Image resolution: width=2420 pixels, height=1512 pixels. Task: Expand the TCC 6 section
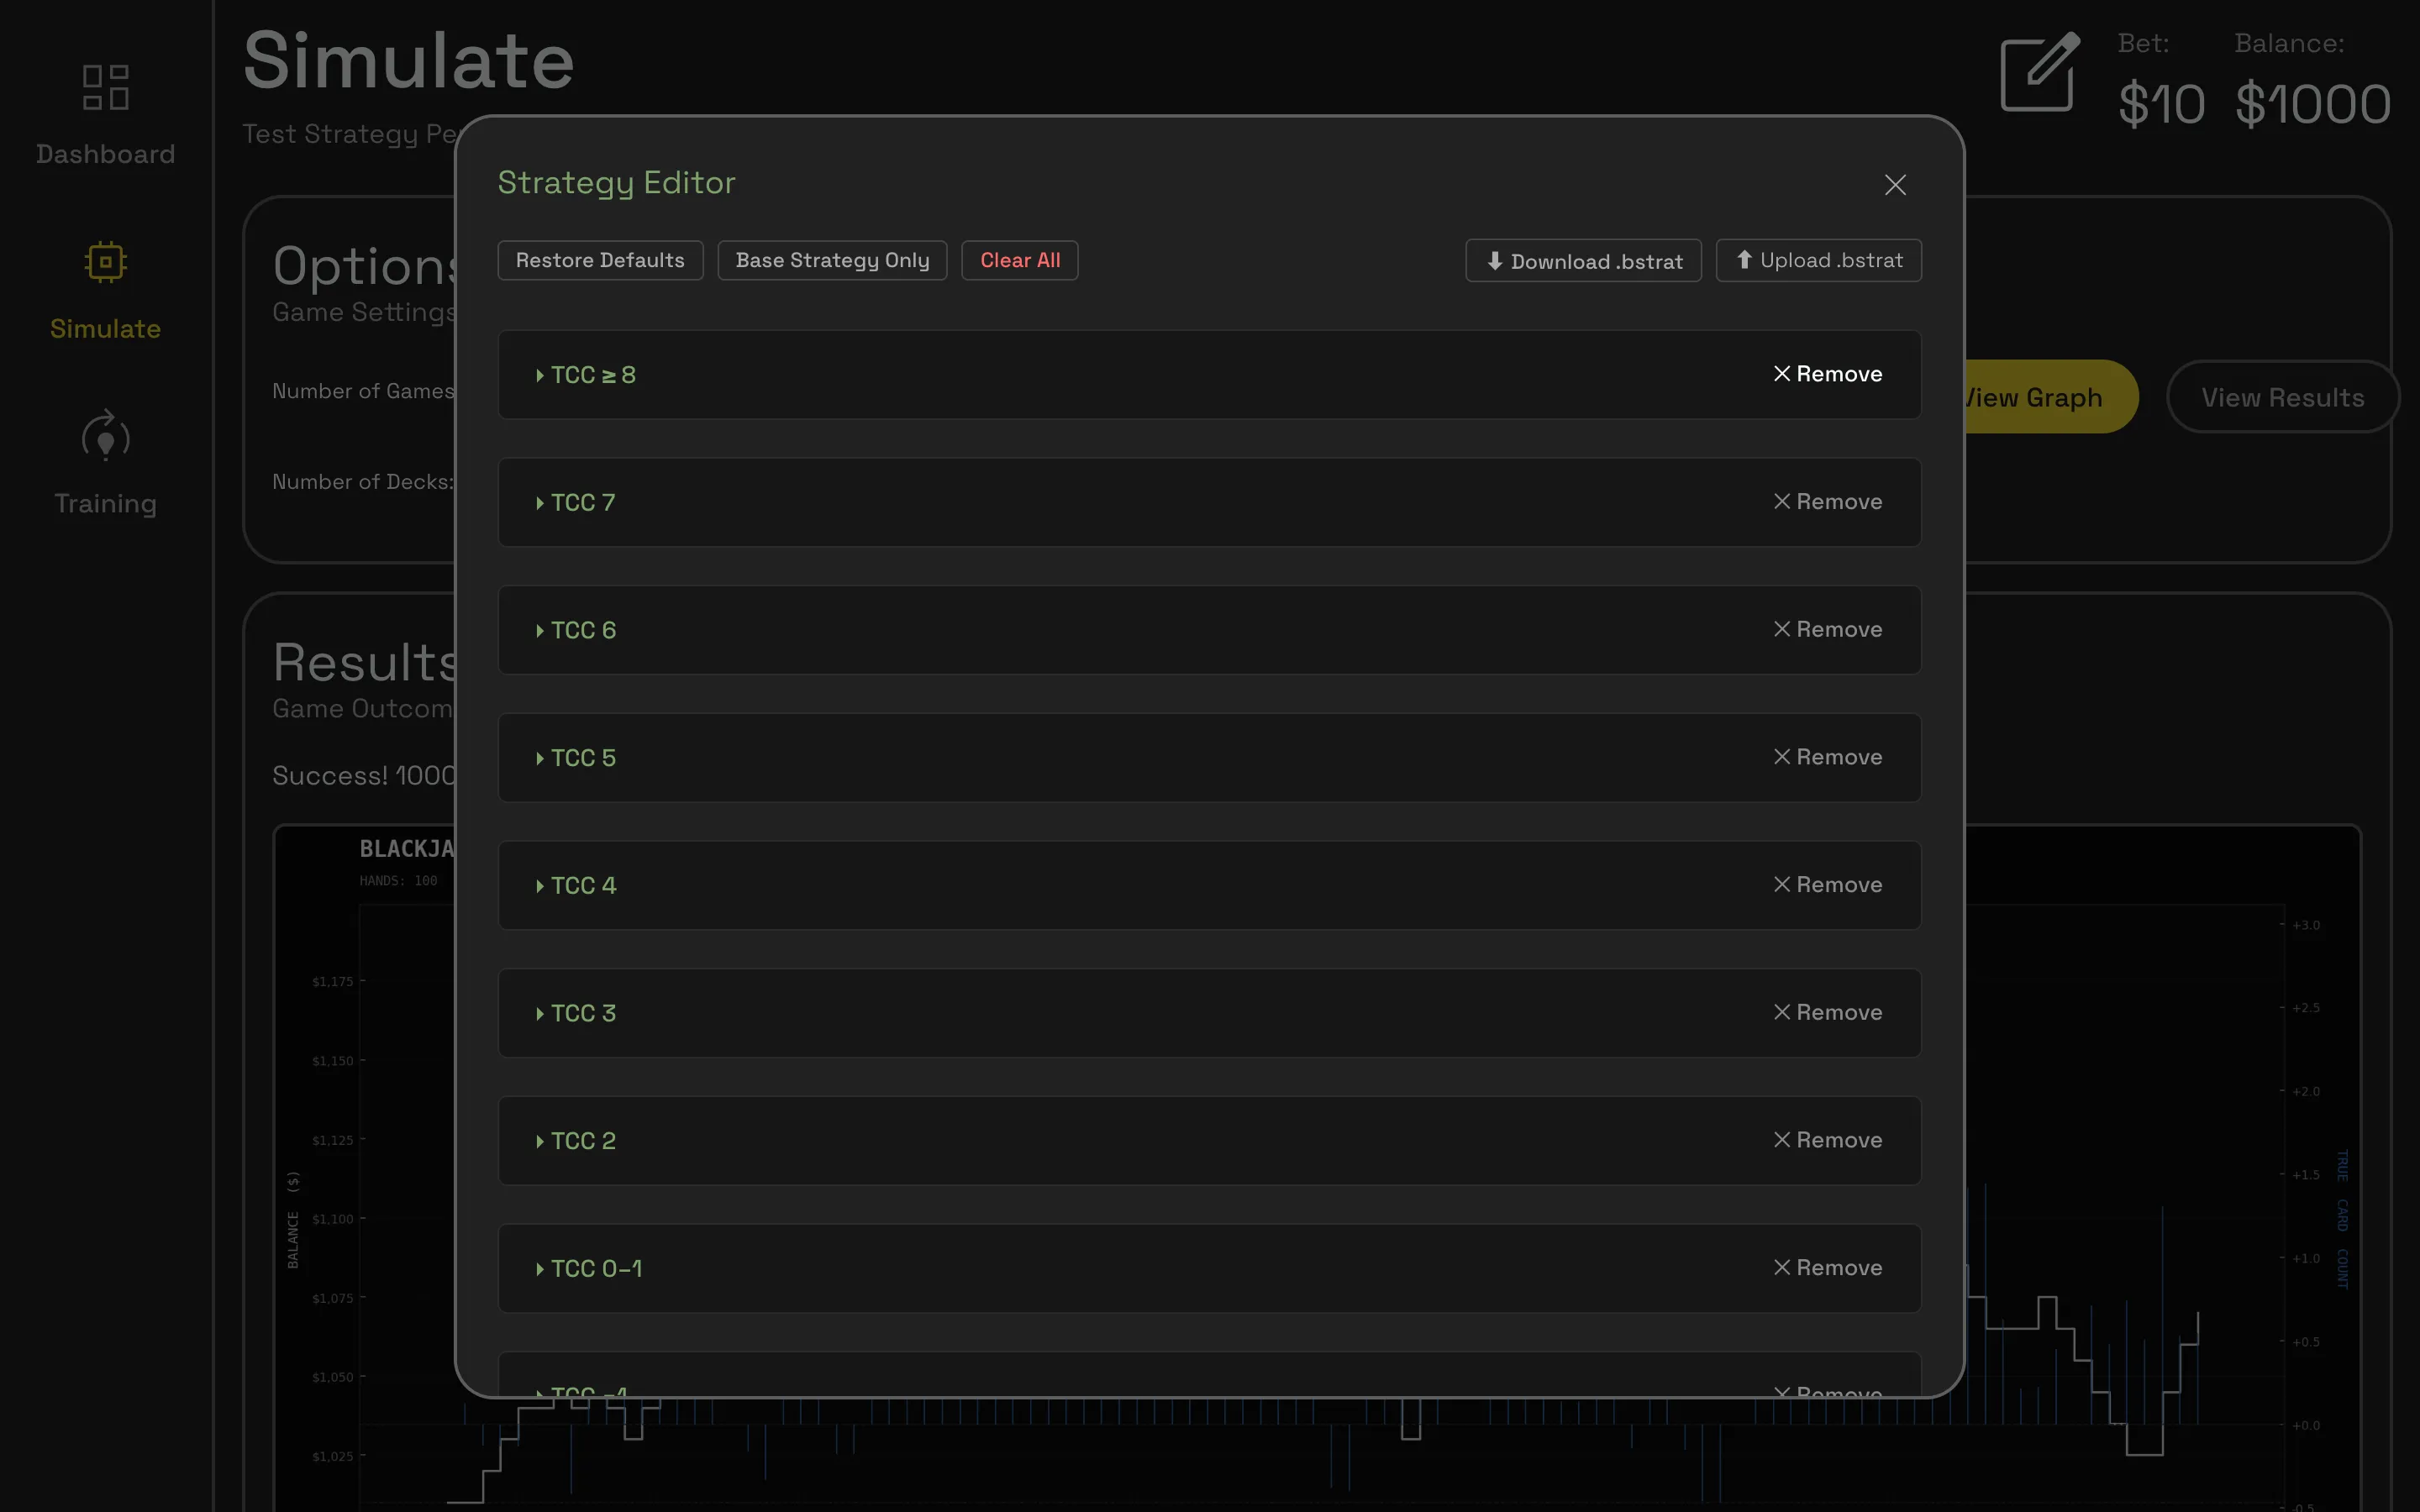[x=576, y=630]
